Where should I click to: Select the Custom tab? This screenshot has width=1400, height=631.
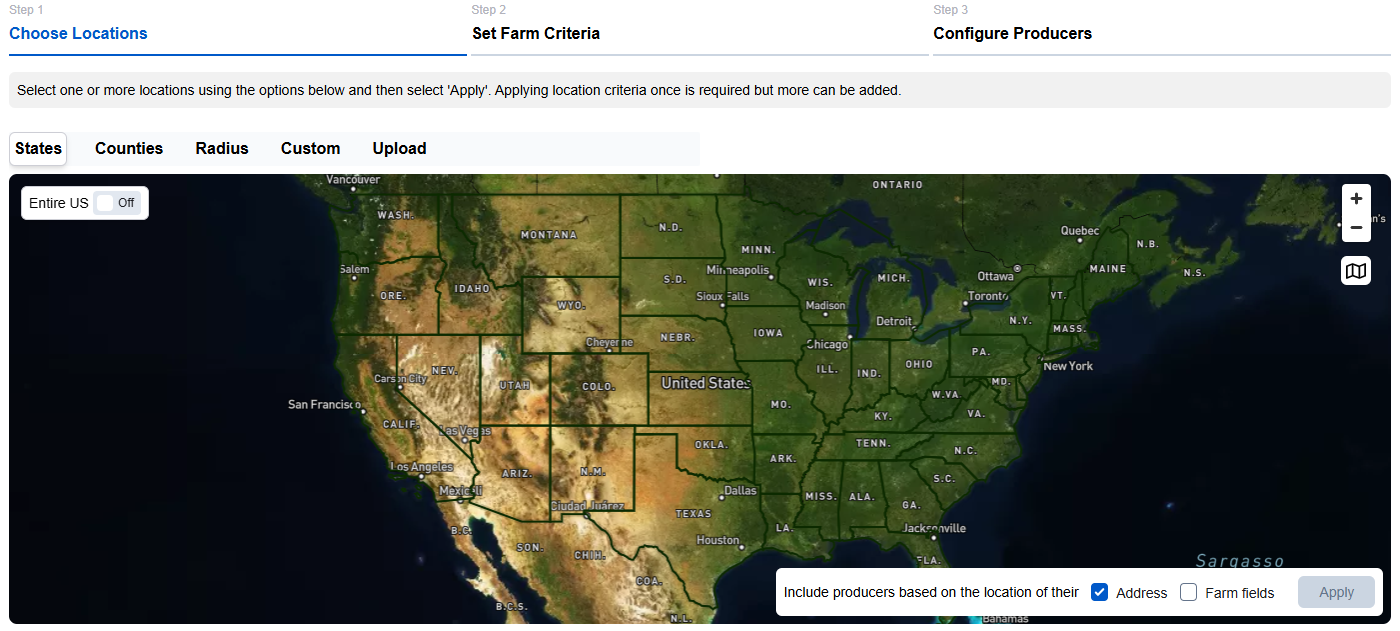coord(310,148)
